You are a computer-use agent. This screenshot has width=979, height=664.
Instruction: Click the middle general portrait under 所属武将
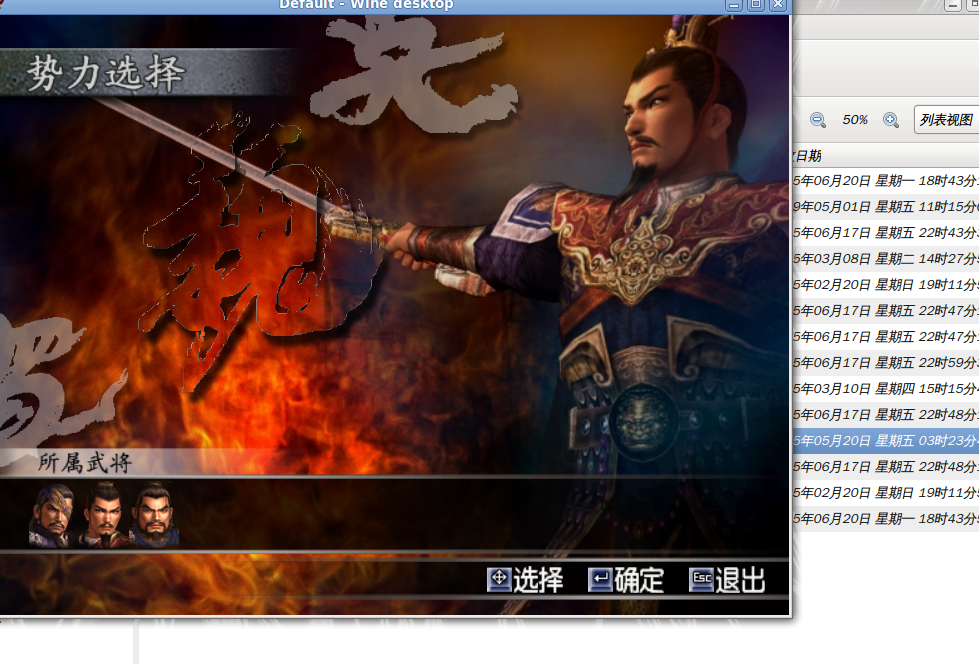(103, 516)
